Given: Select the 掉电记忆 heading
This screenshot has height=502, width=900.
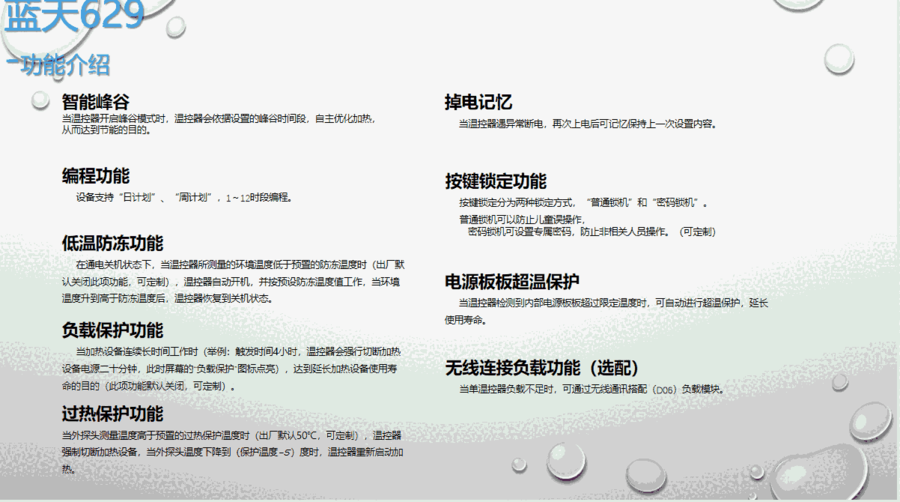Looking at the screenshot, I should (x=479, y=102).
